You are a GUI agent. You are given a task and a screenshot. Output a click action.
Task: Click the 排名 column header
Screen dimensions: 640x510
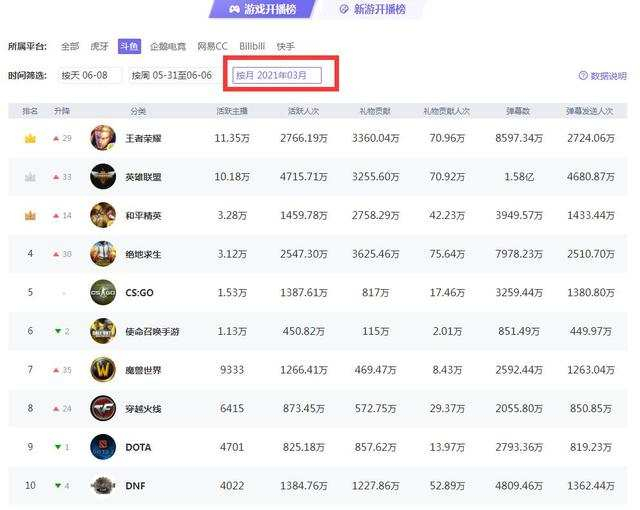pyautogui.click(x=30, y=111)
